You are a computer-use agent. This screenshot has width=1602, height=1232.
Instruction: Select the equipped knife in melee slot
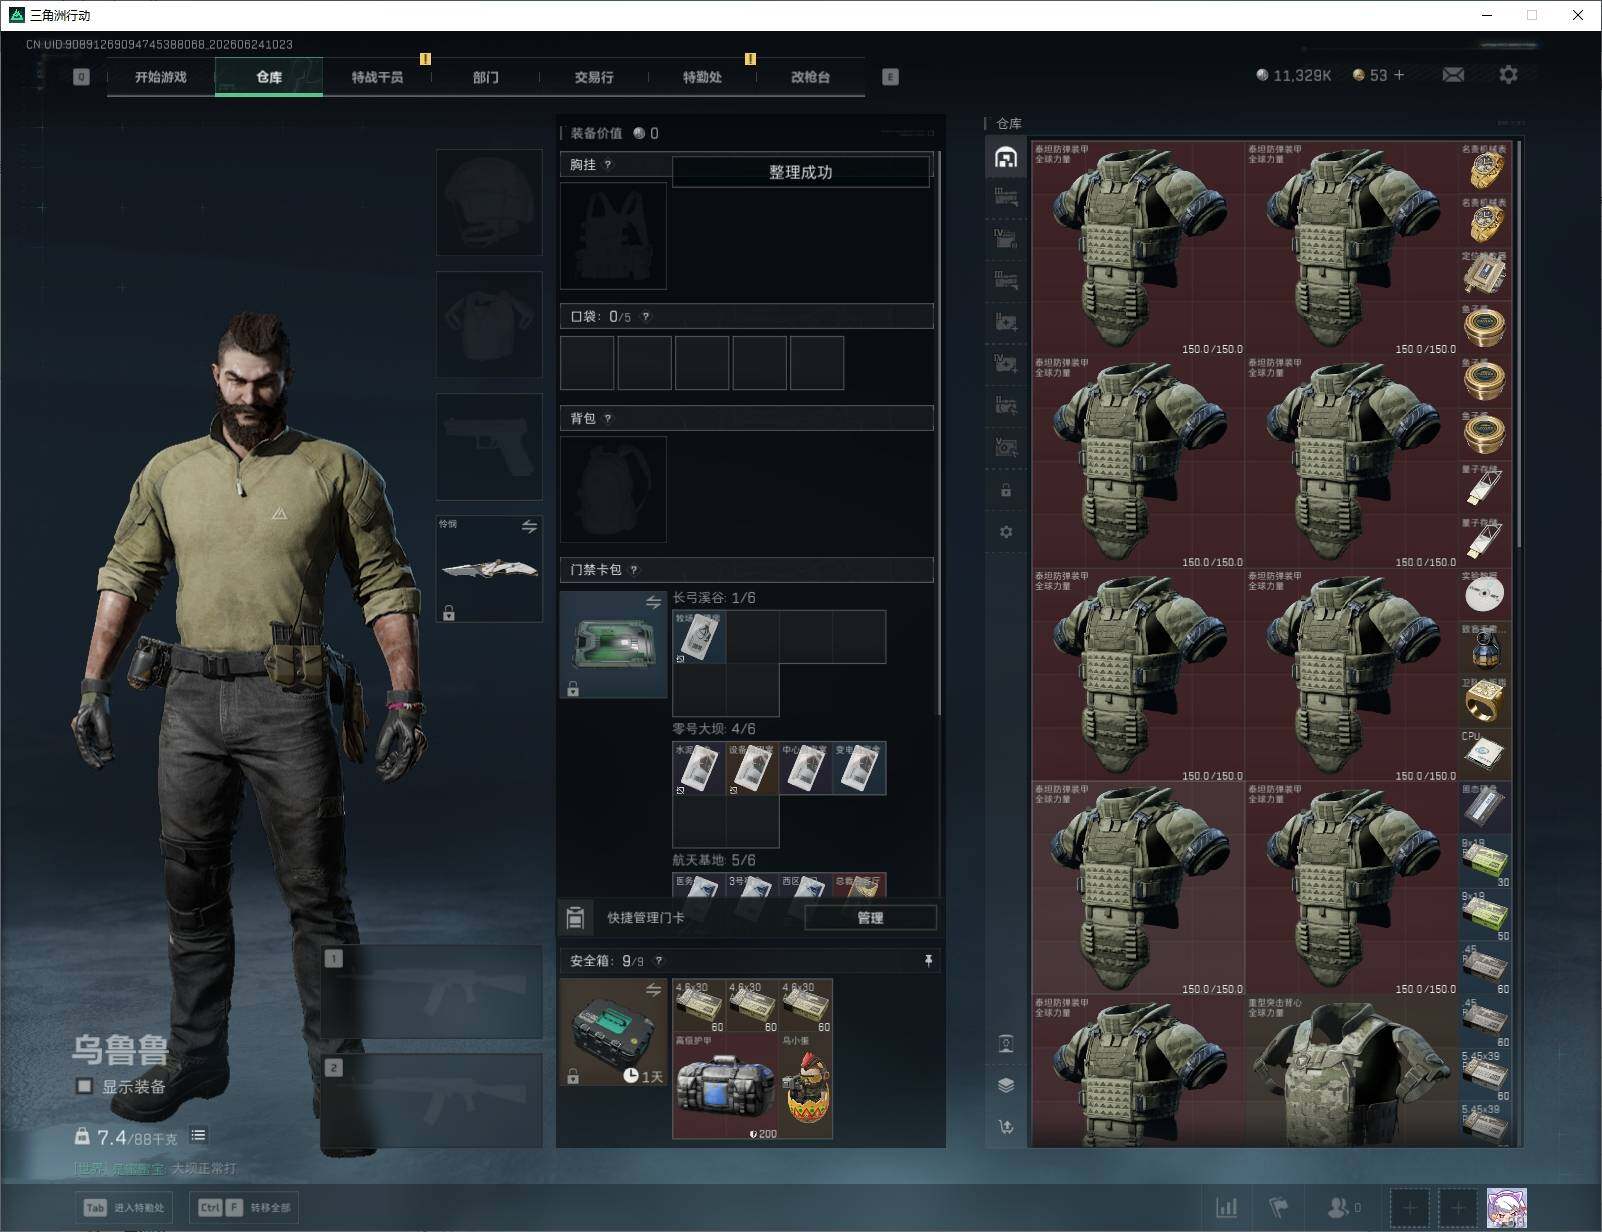489,569
